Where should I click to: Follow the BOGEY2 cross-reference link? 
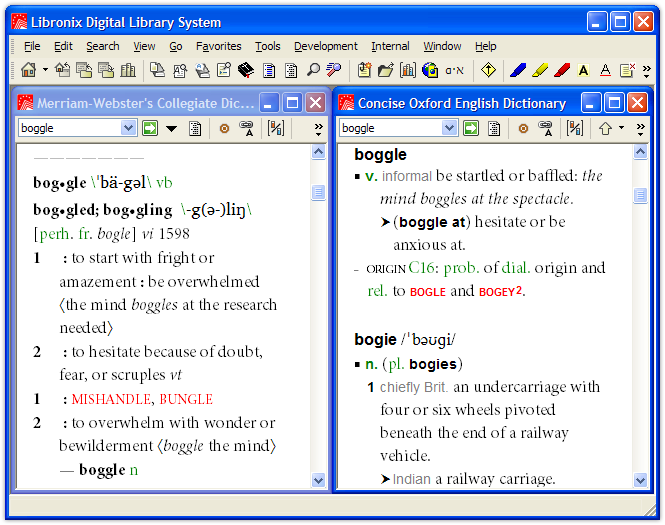tap(500, 291)
